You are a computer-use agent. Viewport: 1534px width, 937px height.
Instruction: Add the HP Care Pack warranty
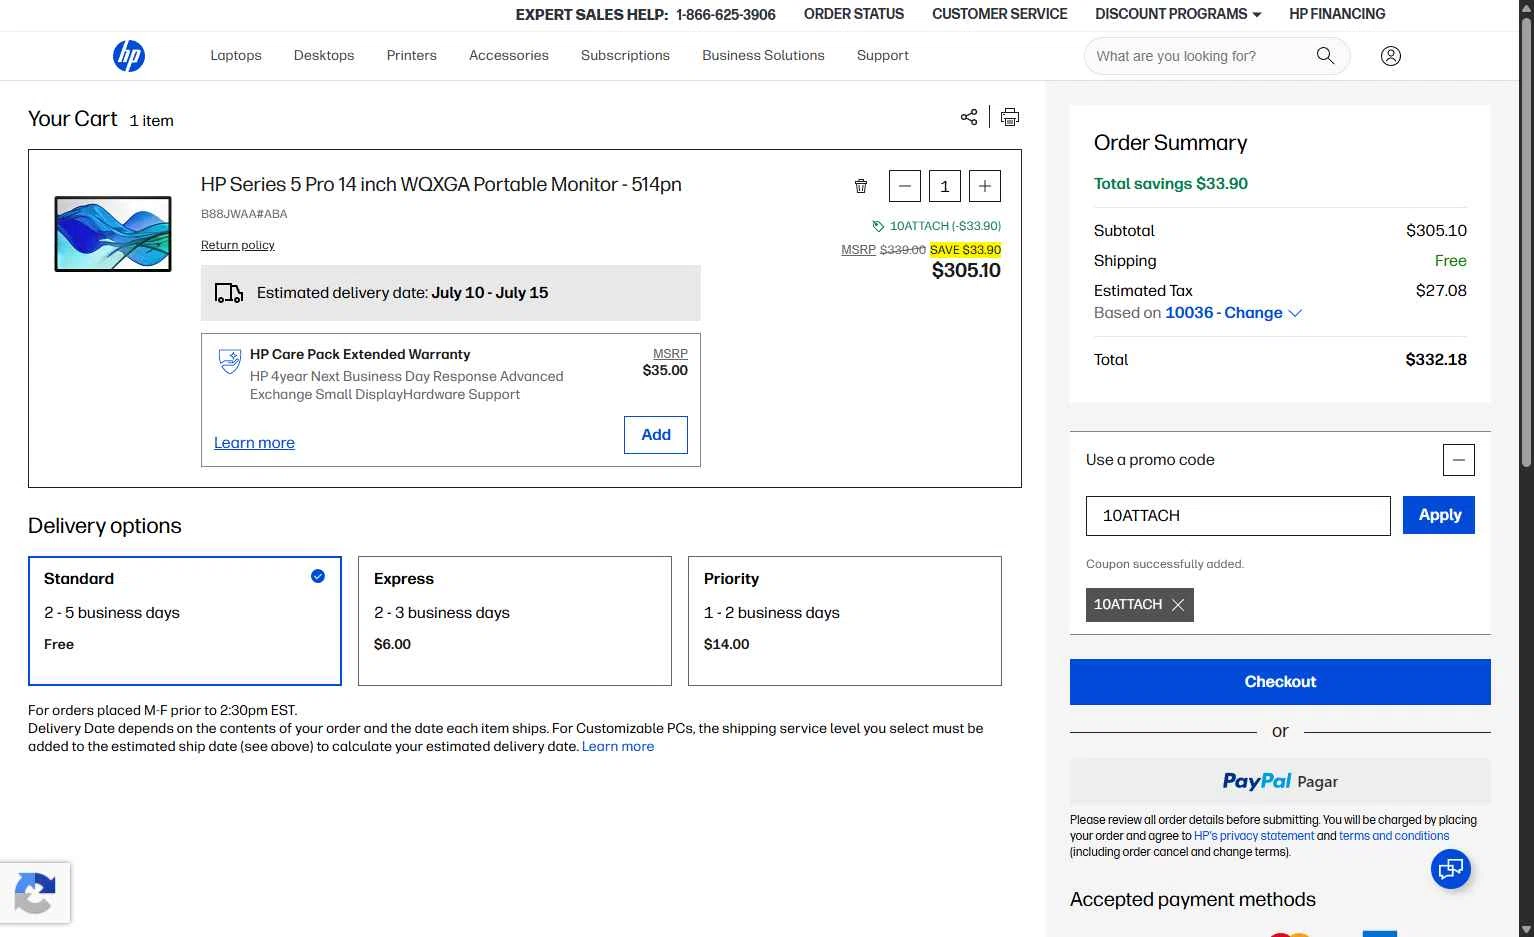click(656, 435)
